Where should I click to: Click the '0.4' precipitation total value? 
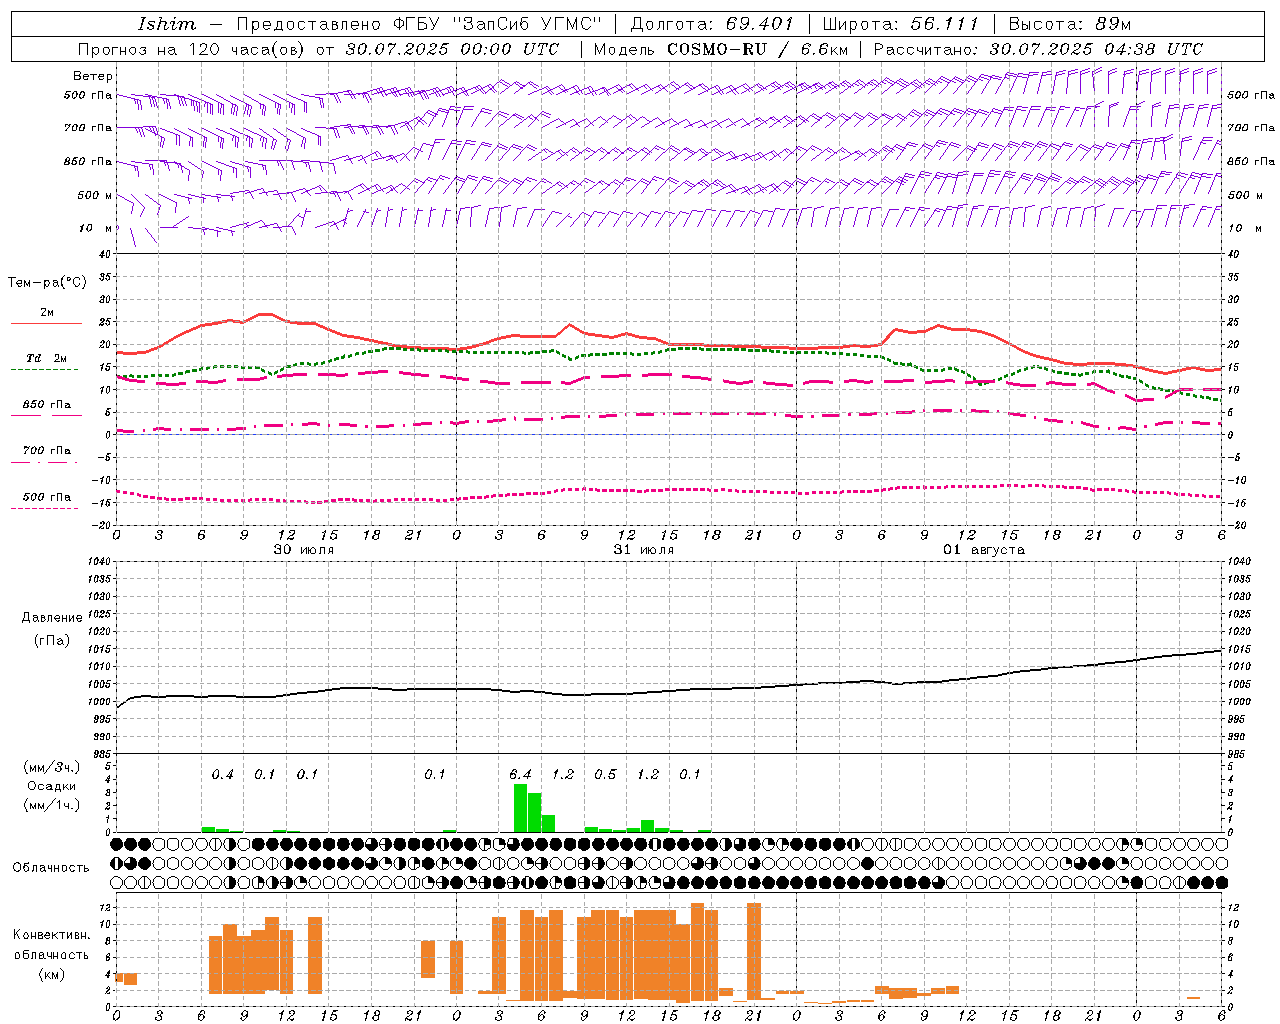(222, 774)
